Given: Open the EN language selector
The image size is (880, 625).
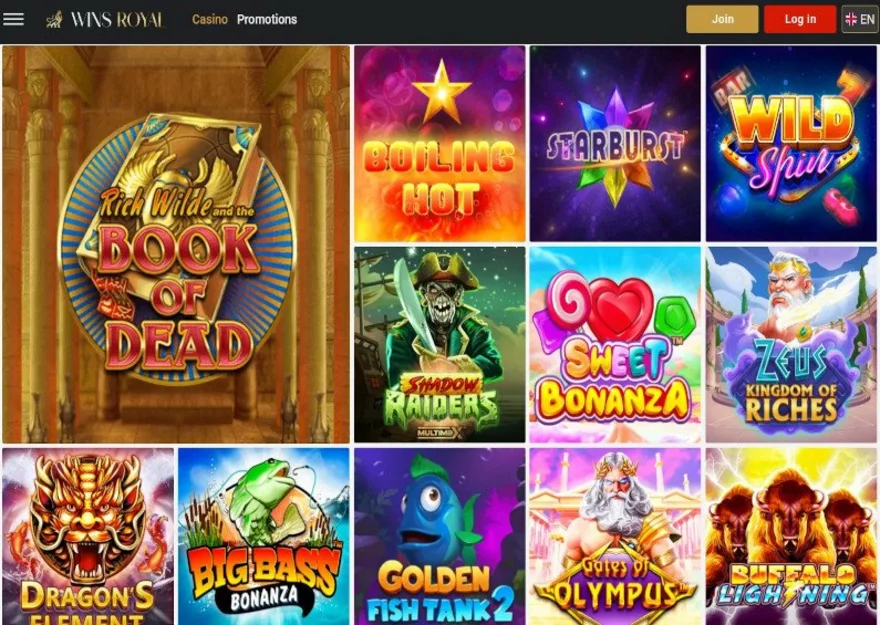Looking at the screenshot, I should [859, 19].
